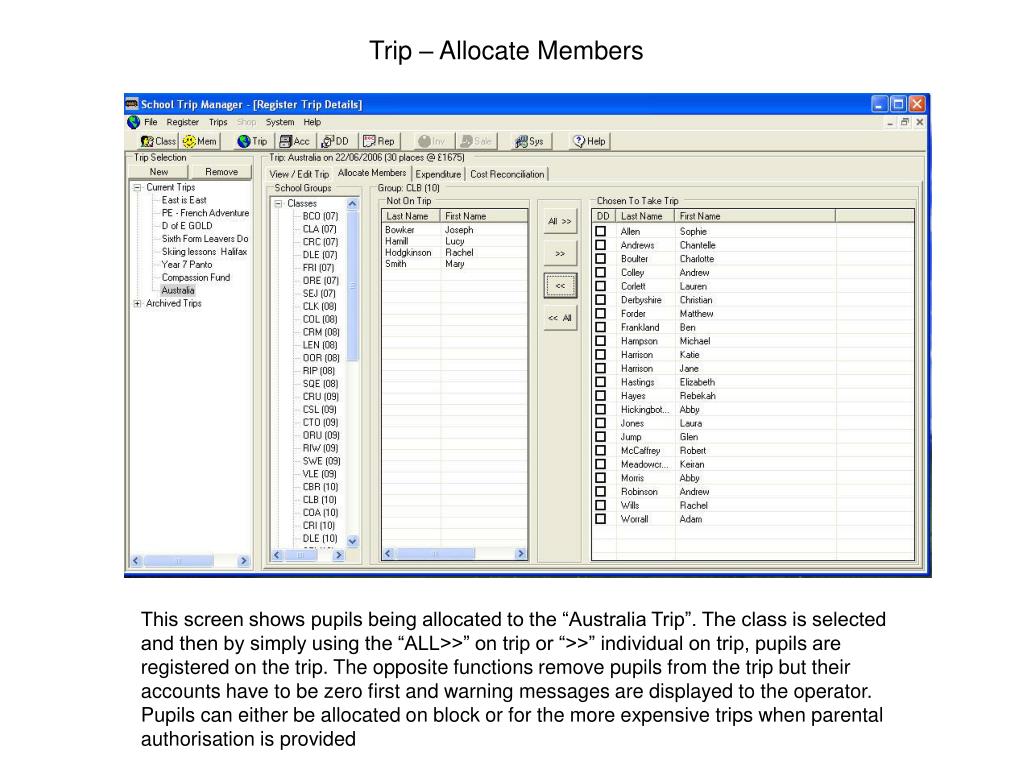Collapse the Current Trips tree node

pyautogui.click(x=137, y=187)
